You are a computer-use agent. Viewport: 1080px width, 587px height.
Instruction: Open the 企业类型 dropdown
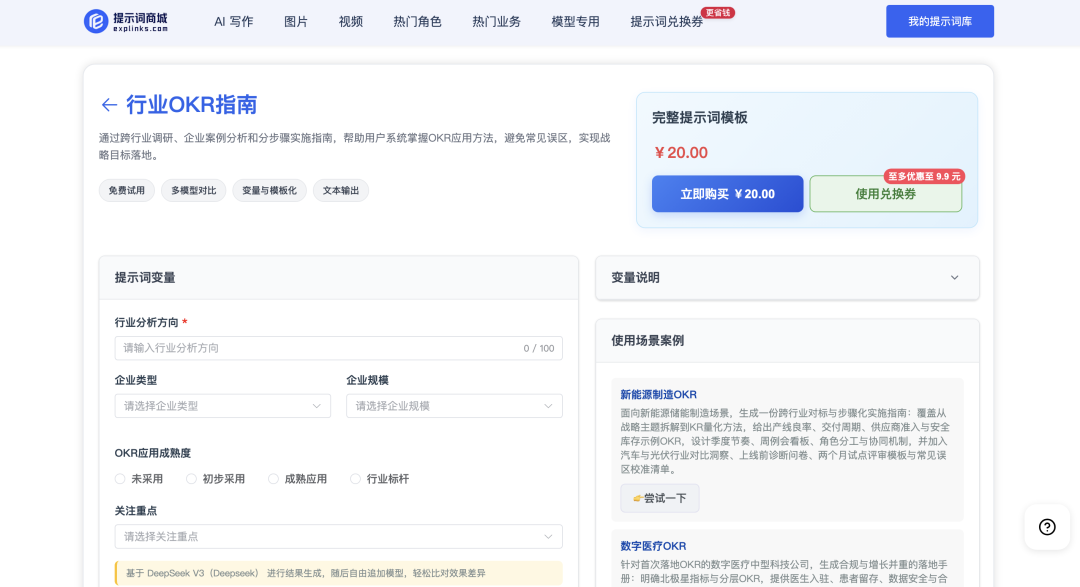tap(222, 406)
